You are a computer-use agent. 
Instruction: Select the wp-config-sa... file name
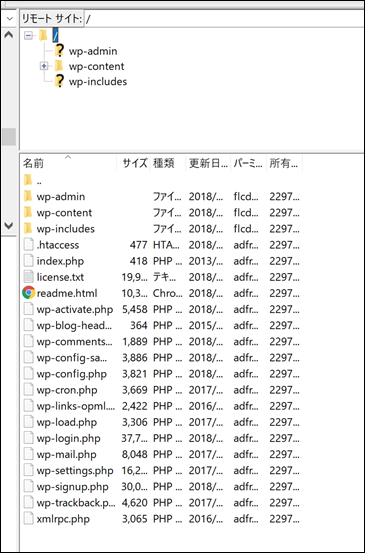point(72,358)
